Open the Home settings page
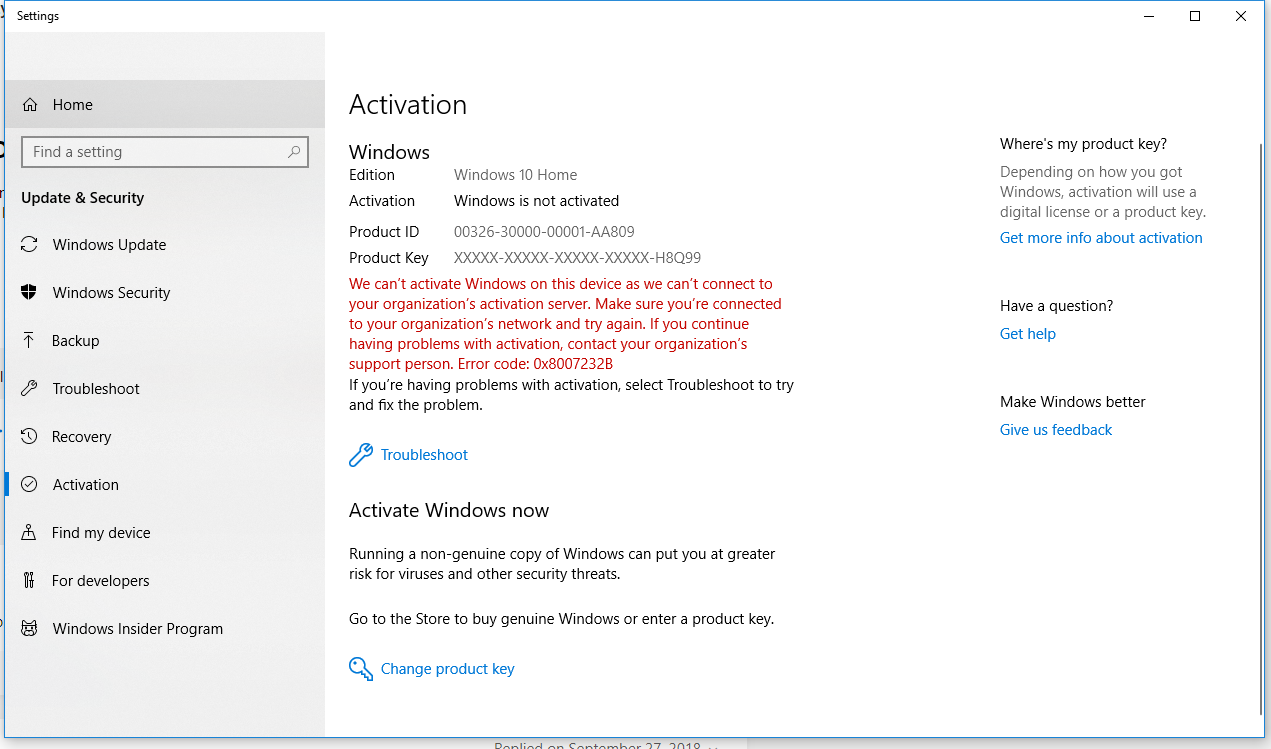1271x749 pixels. tap(165, 105)
